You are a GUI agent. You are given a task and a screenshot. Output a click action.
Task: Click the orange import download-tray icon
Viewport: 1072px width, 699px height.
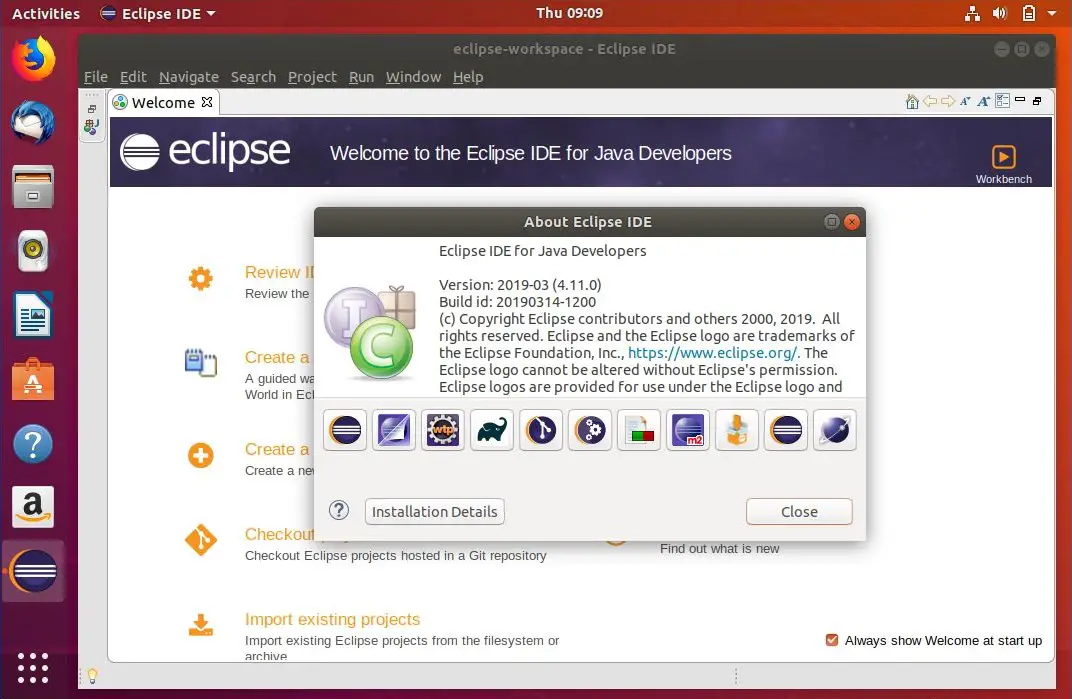click(200, 625)
